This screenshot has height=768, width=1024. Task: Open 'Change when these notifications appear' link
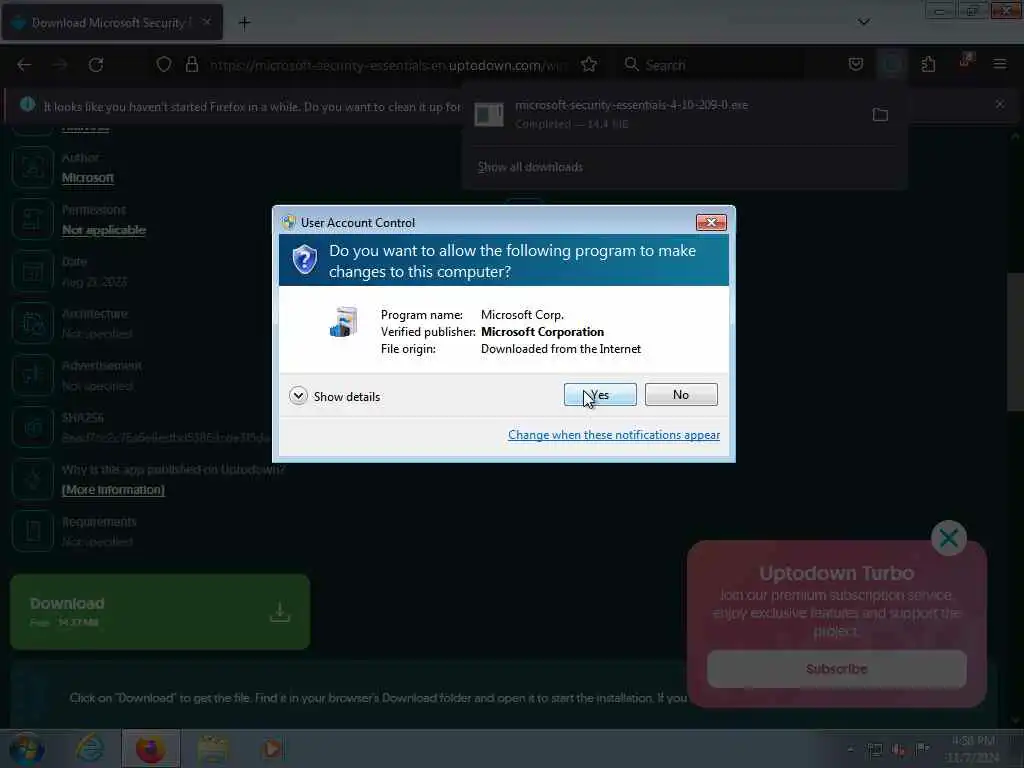614,435
